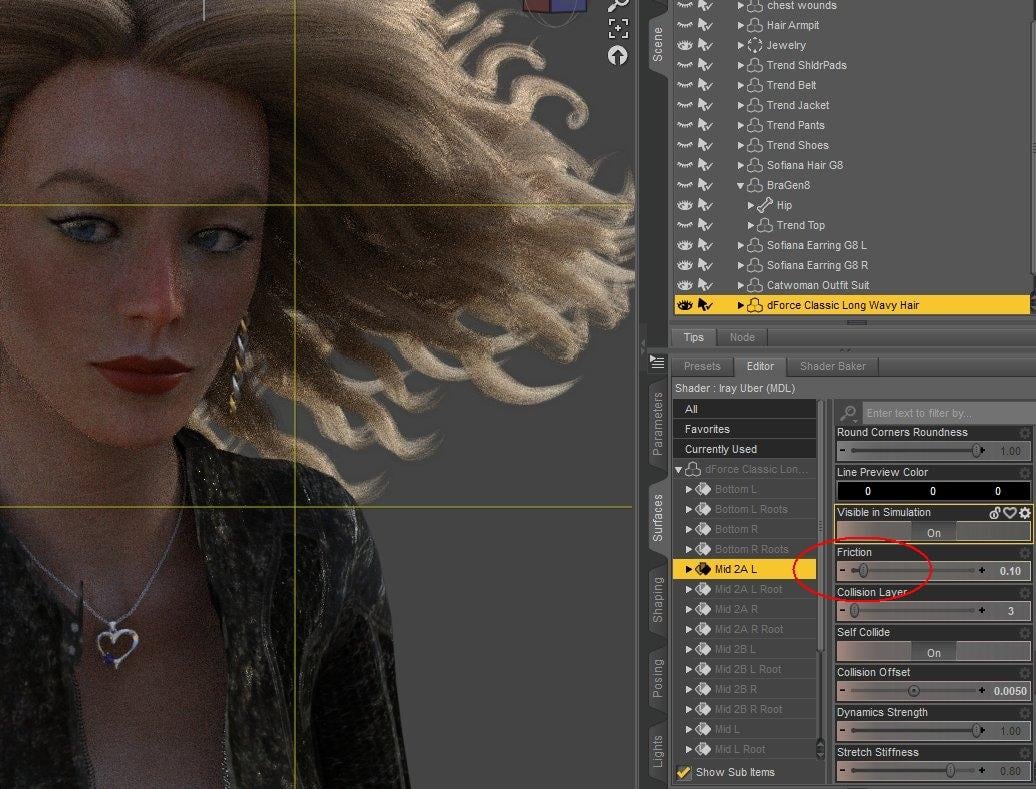Click the Bottom L surface material icon
This screenshot has width=1036, height=789.
point(703,490)
